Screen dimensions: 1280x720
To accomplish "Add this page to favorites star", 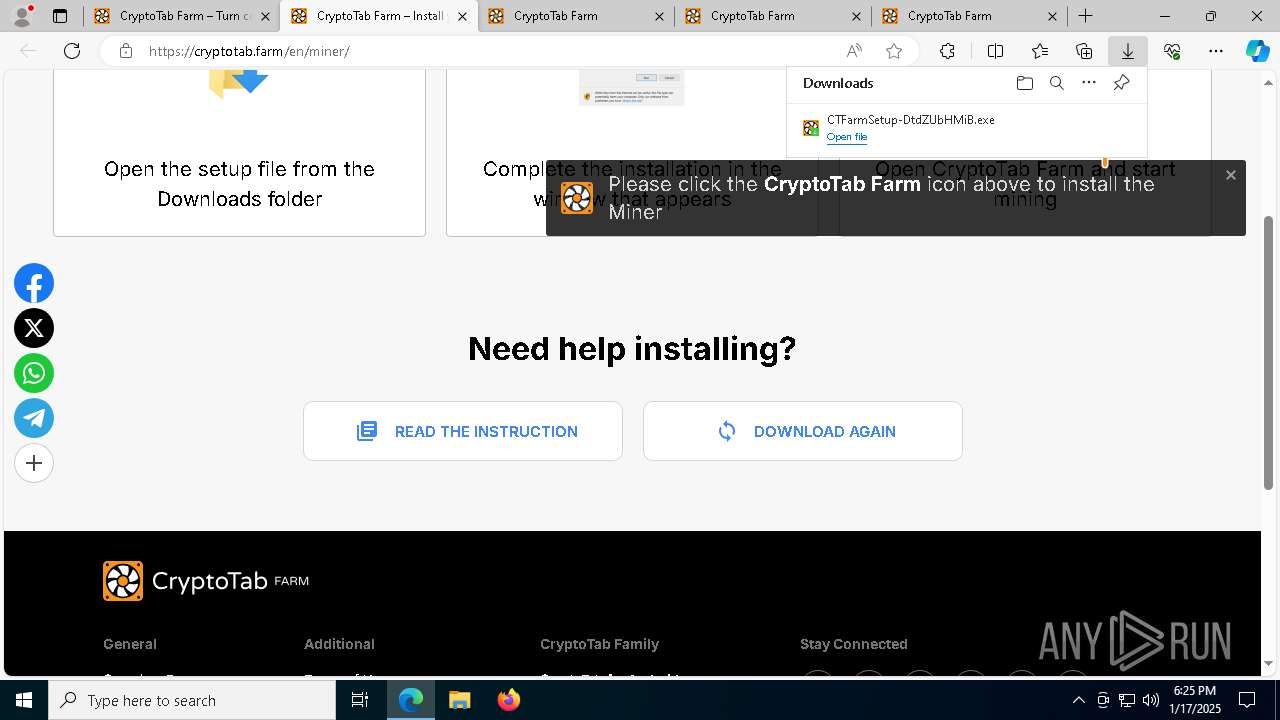I will 894,51.
